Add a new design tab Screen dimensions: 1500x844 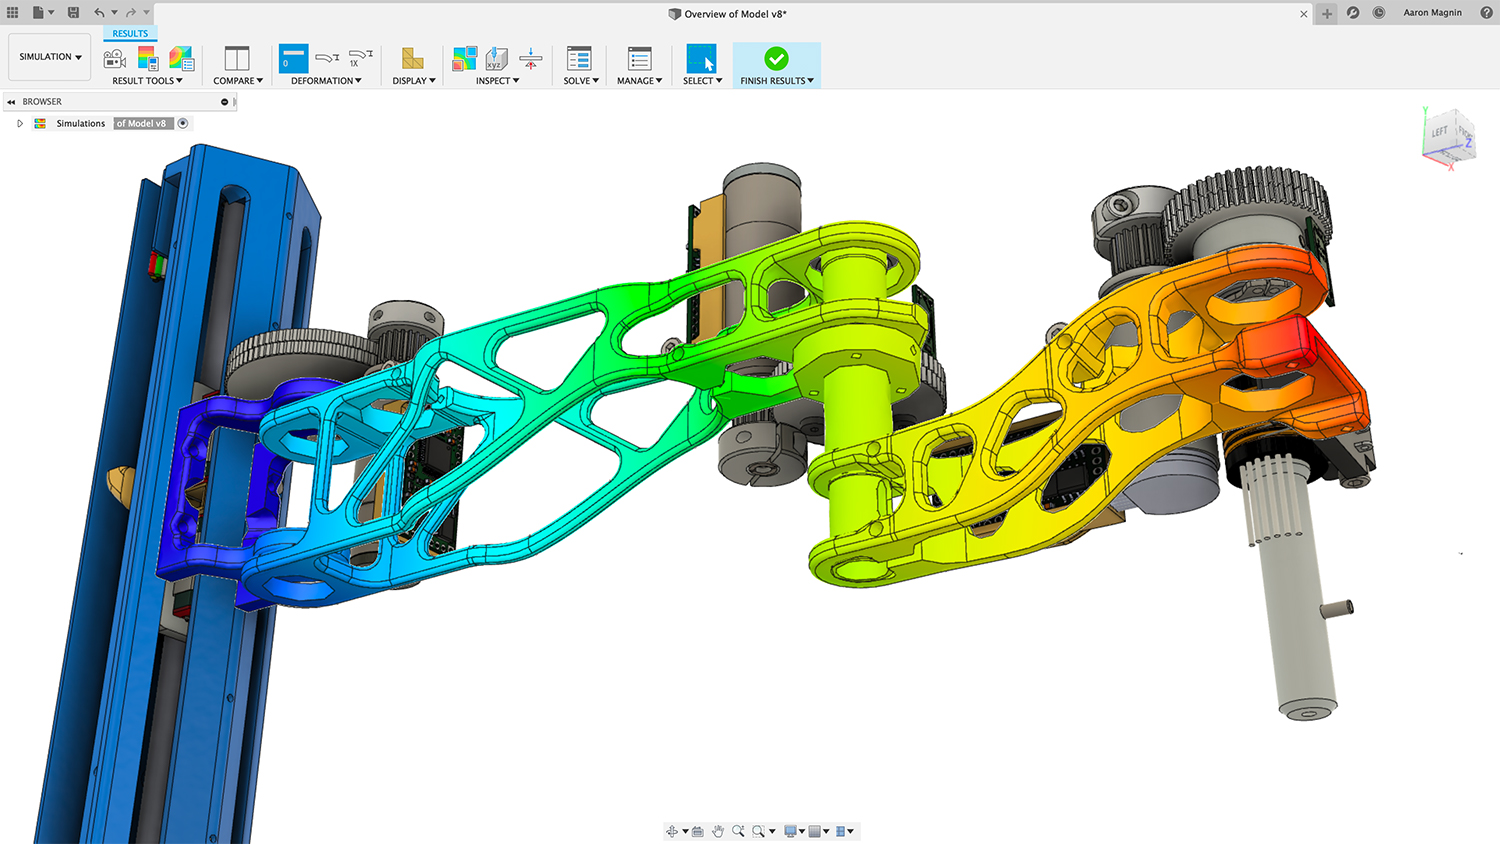pyautogui.click(x=1327, y=14)
